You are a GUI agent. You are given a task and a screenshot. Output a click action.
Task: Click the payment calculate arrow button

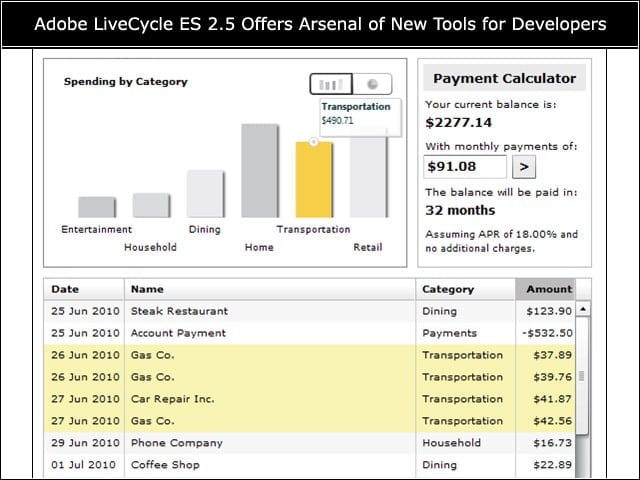524,167
